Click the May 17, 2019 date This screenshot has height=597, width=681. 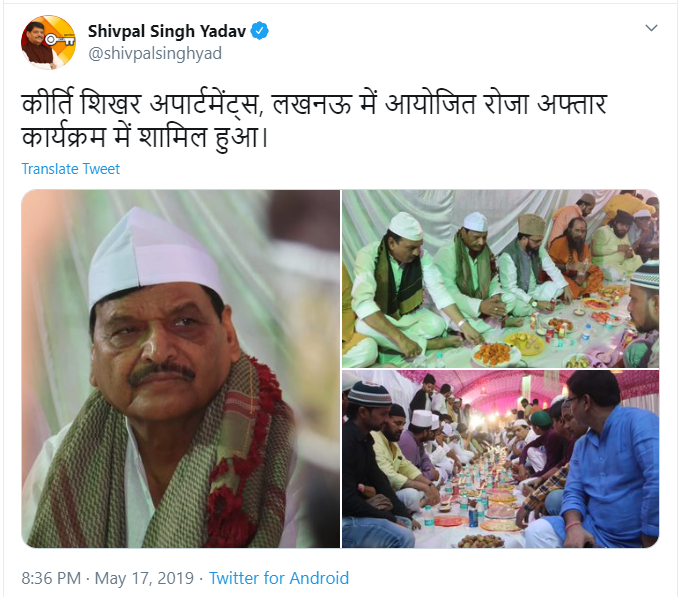(x=144, y=578)
